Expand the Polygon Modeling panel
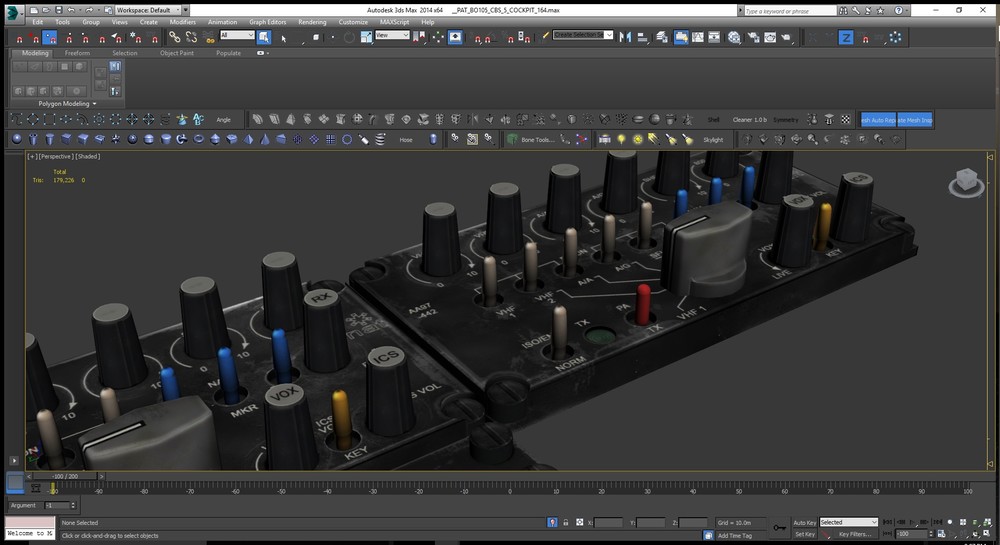Image resolution: width=1000 pixels, height=545 pixels. coord(66,103)
